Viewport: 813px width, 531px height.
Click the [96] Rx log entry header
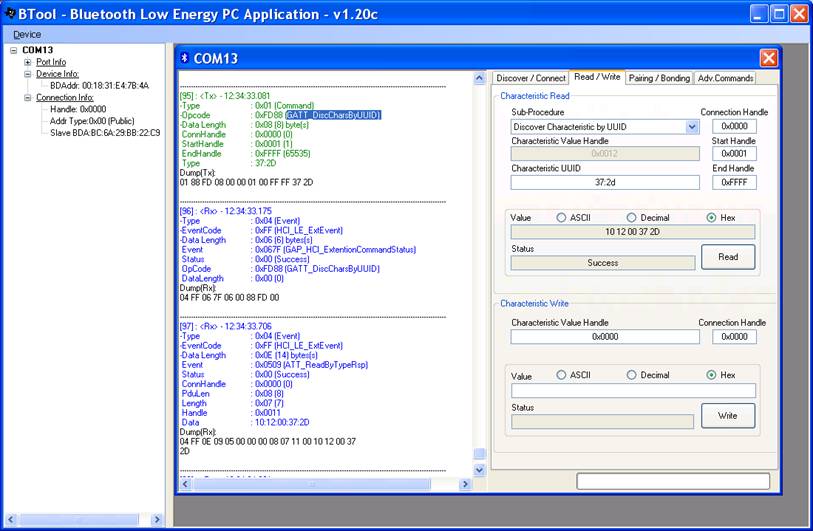(x=225, y=211)
